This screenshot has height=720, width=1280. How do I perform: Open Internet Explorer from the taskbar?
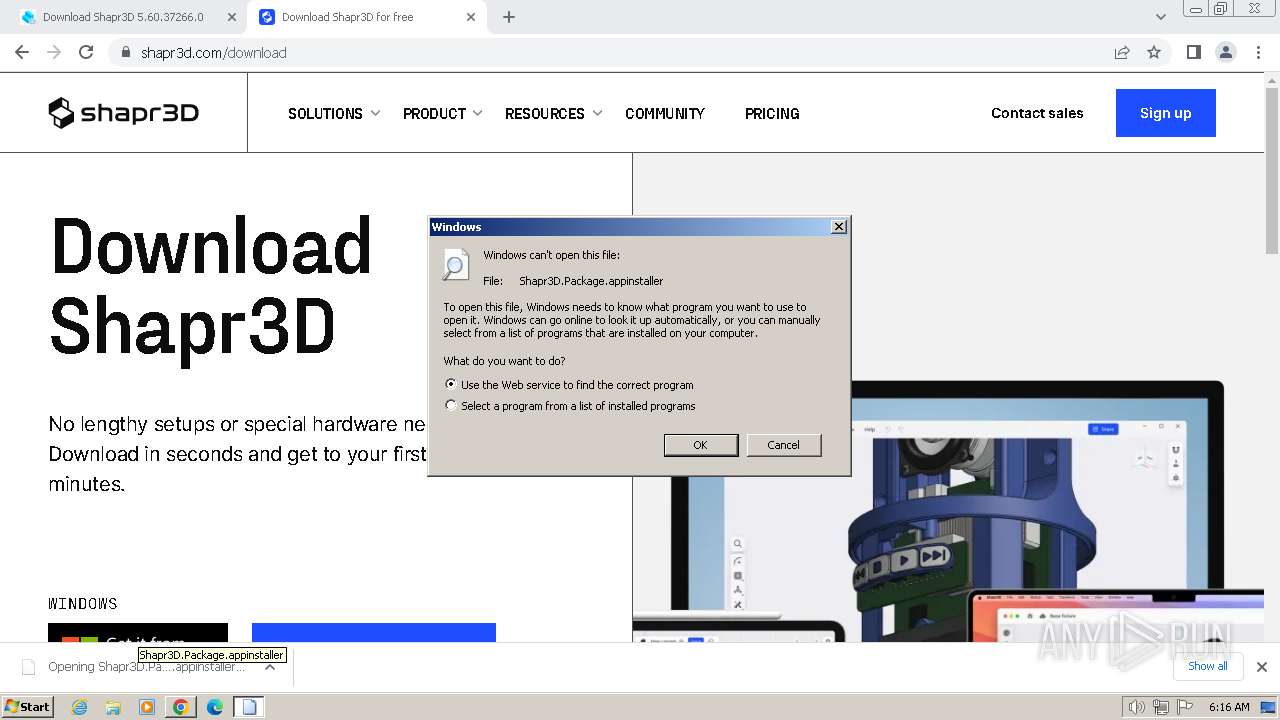(79, 707)
